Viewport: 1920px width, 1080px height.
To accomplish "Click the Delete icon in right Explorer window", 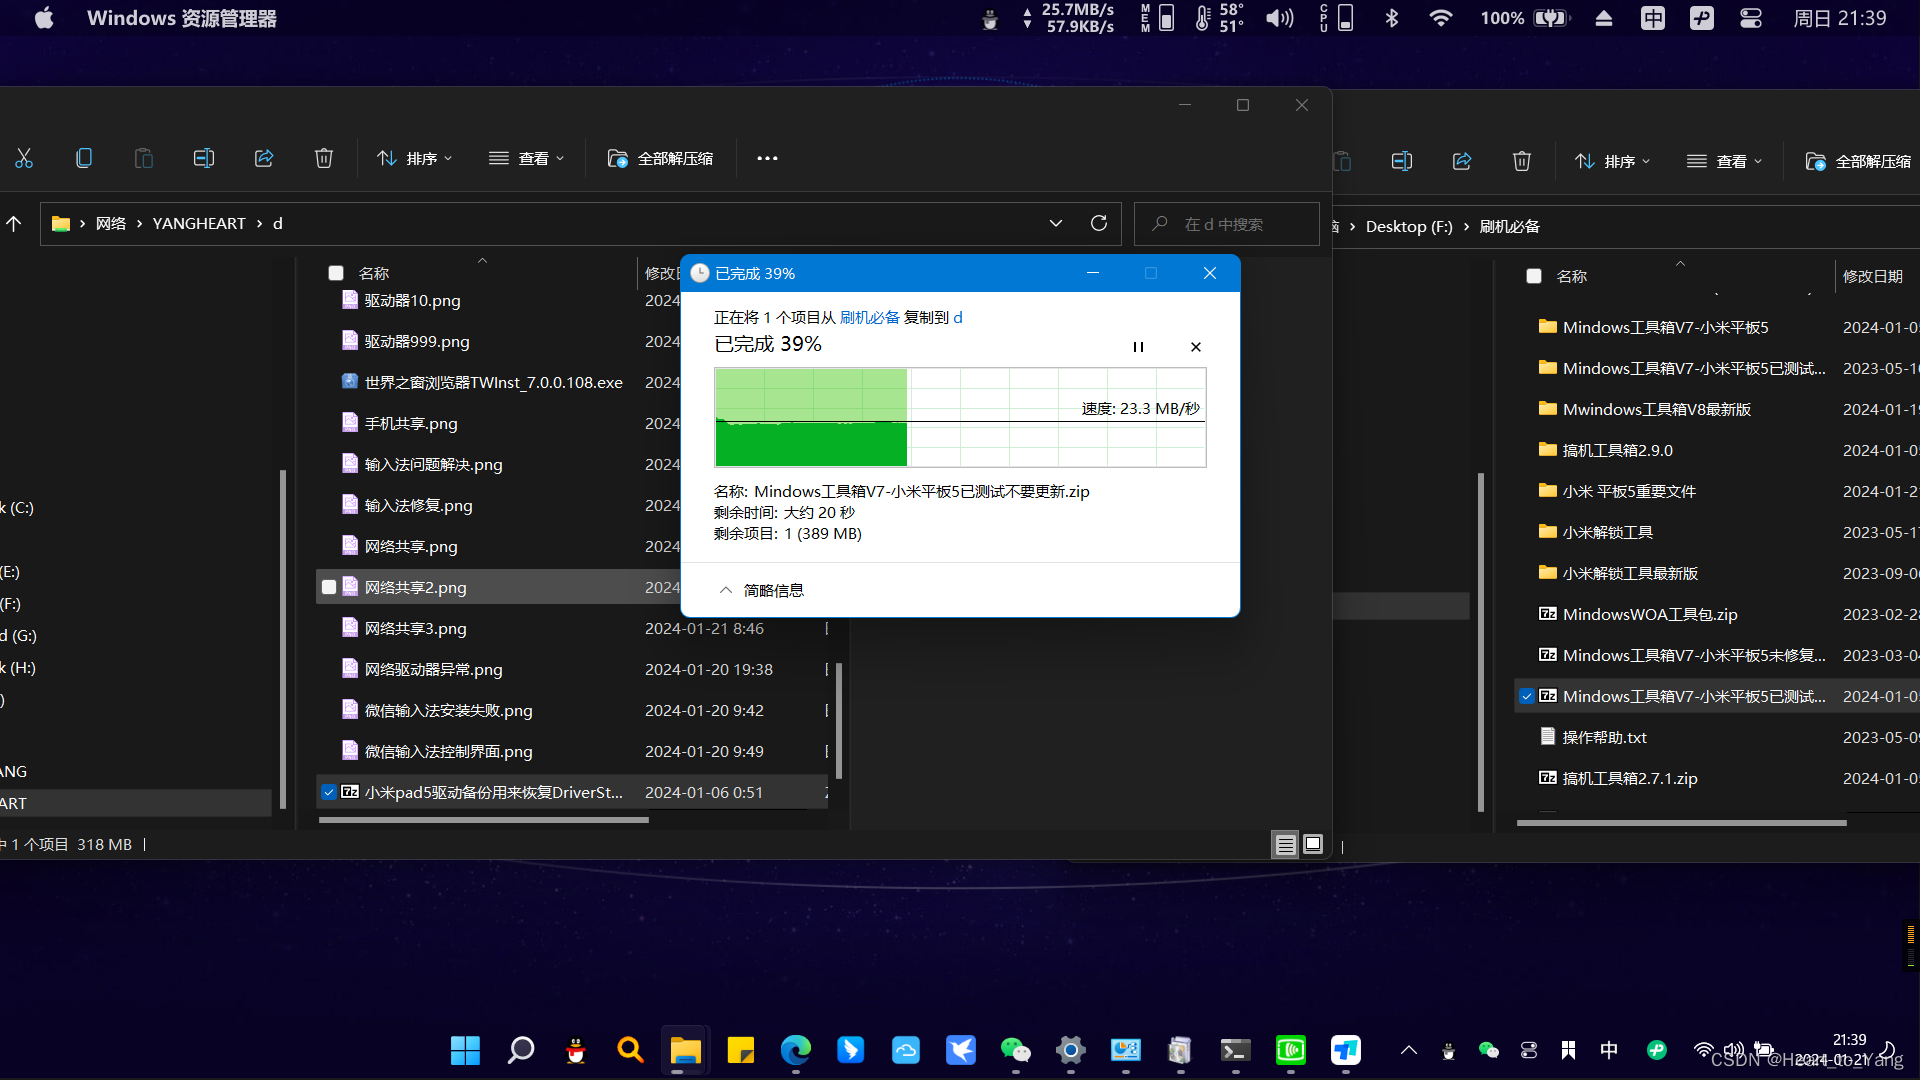I will (1522, 161).
